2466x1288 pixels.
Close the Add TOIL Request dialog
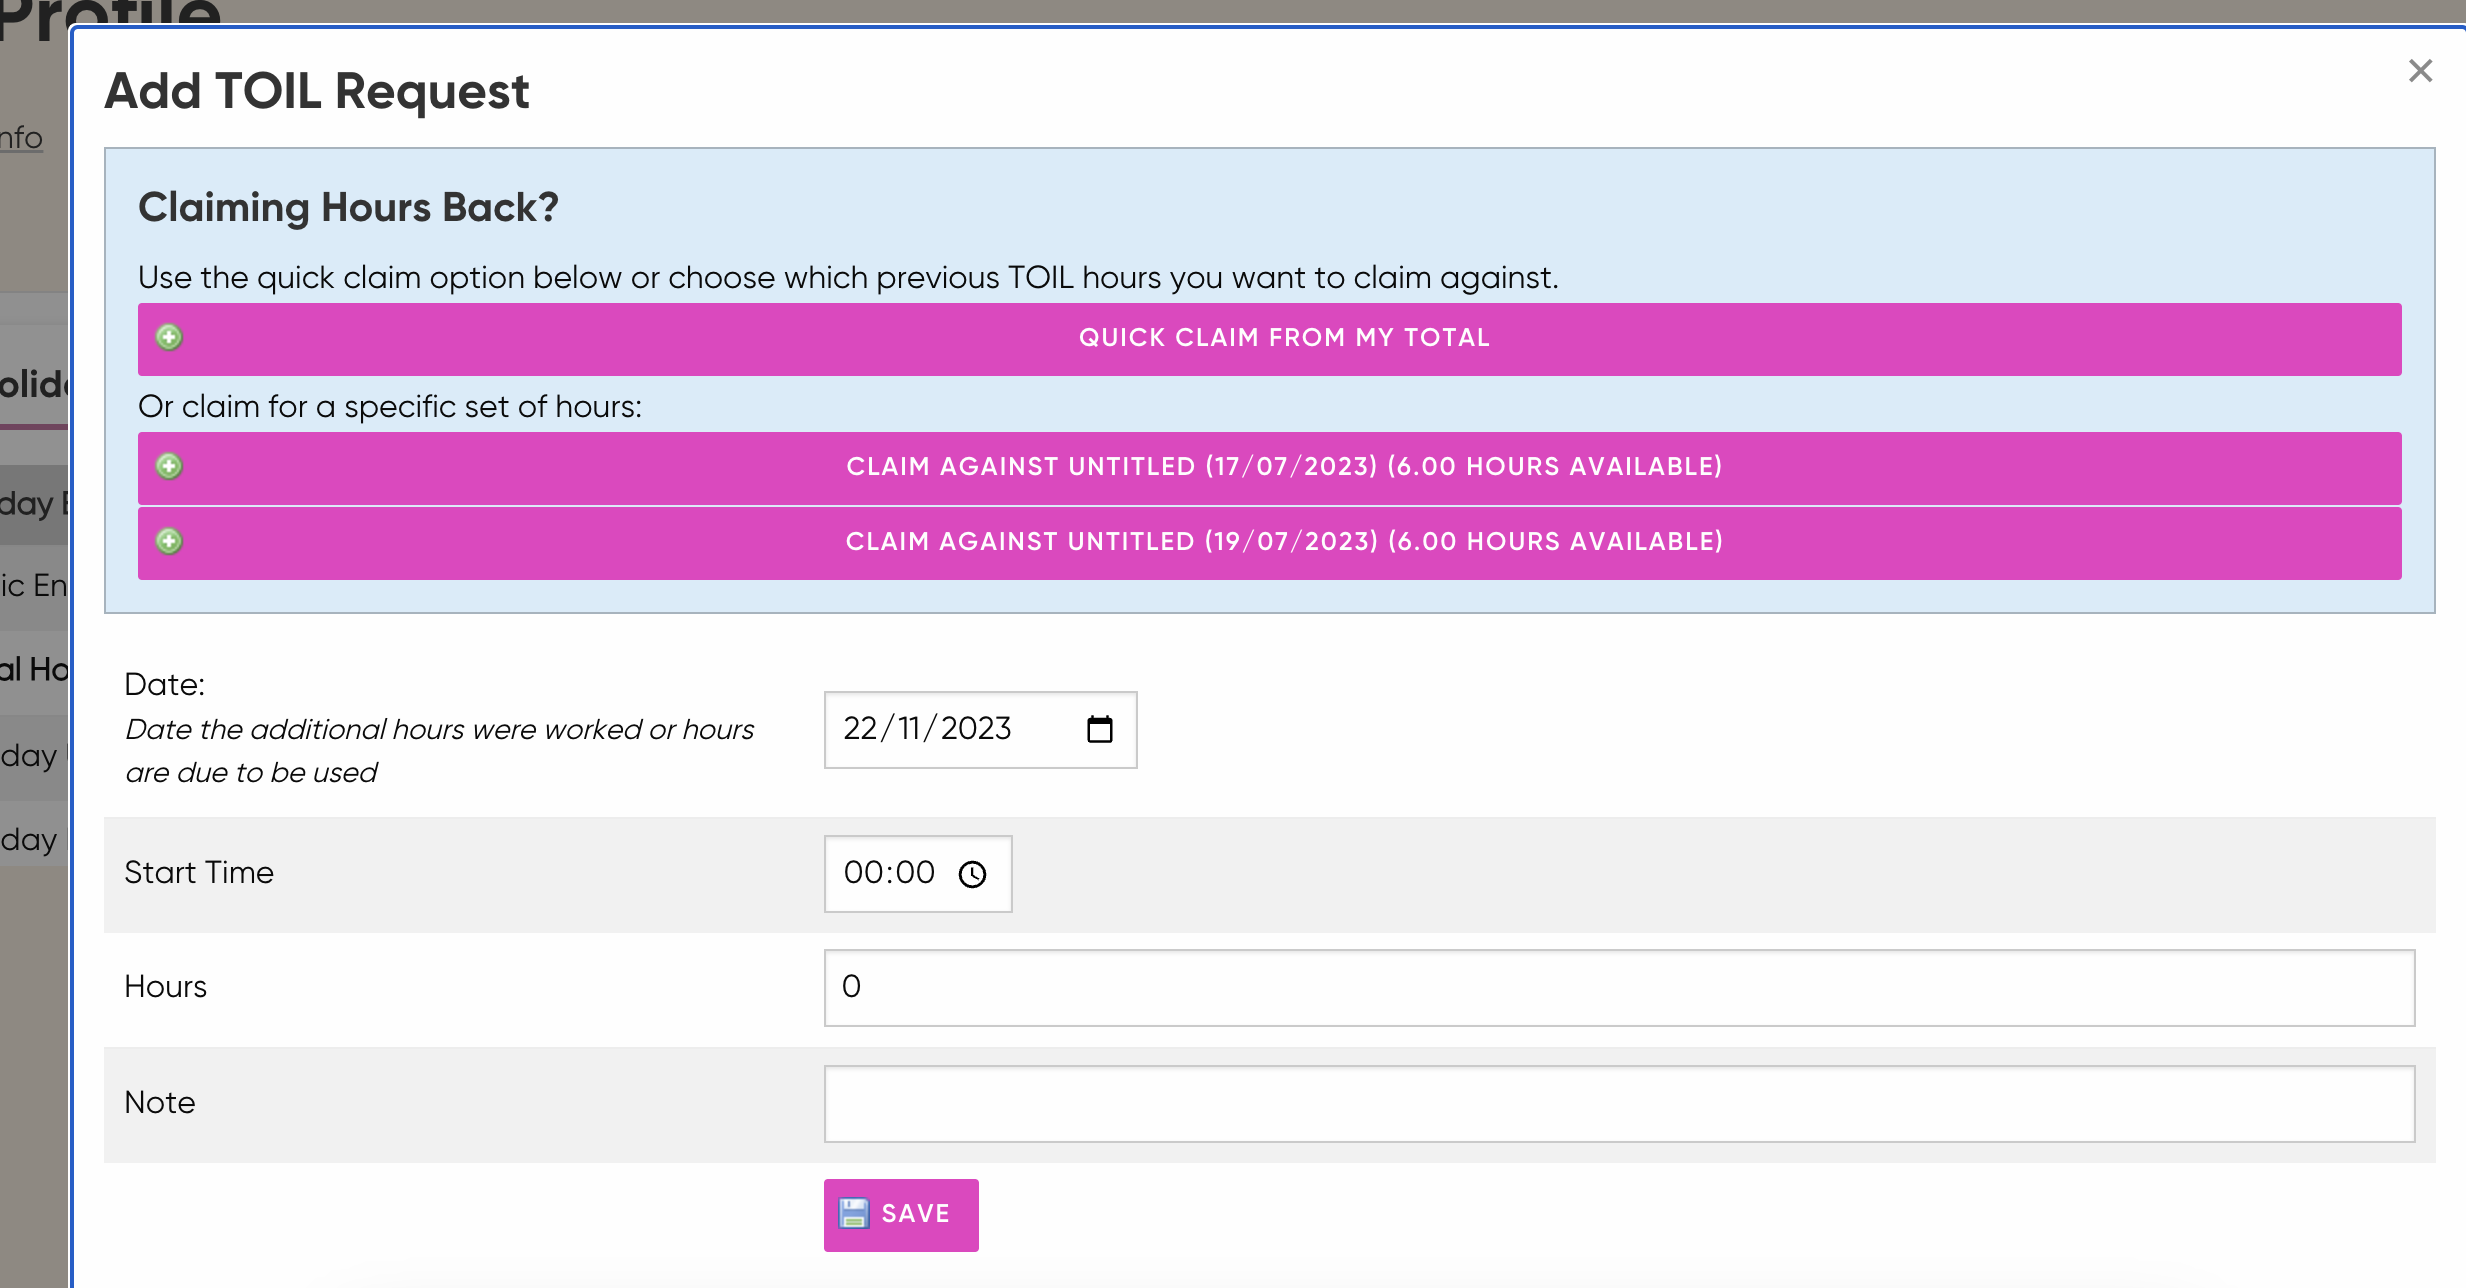click(x=2420, y=71)
